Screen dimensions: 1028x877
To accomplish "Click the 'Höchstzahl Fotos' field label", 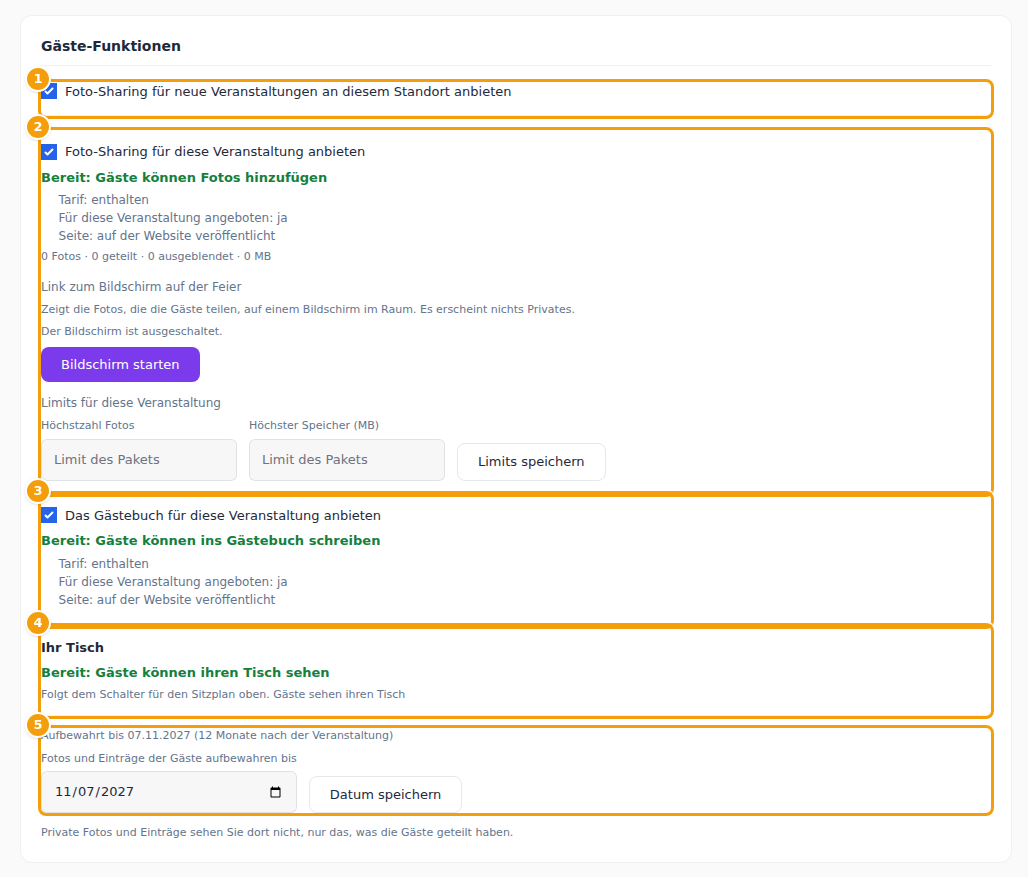I will pyautogui.click(x=88, y=425).
